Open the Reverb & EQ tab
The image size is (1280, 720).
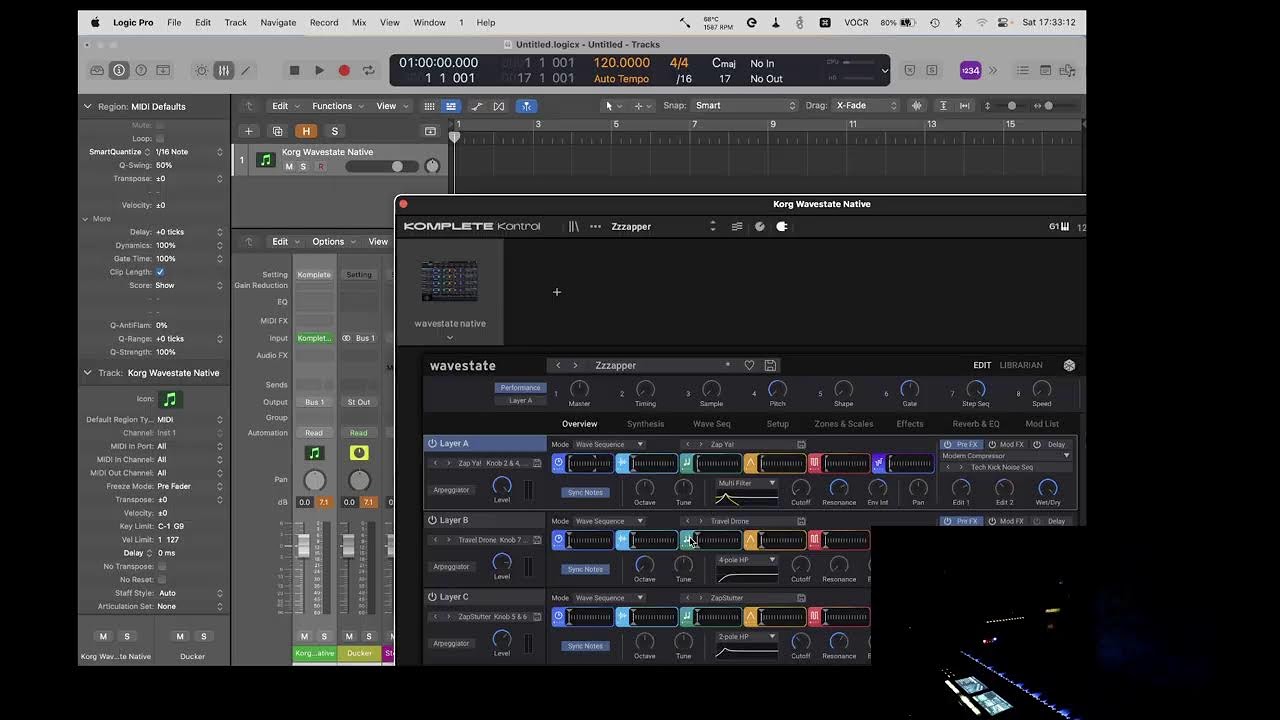point(976,424)
